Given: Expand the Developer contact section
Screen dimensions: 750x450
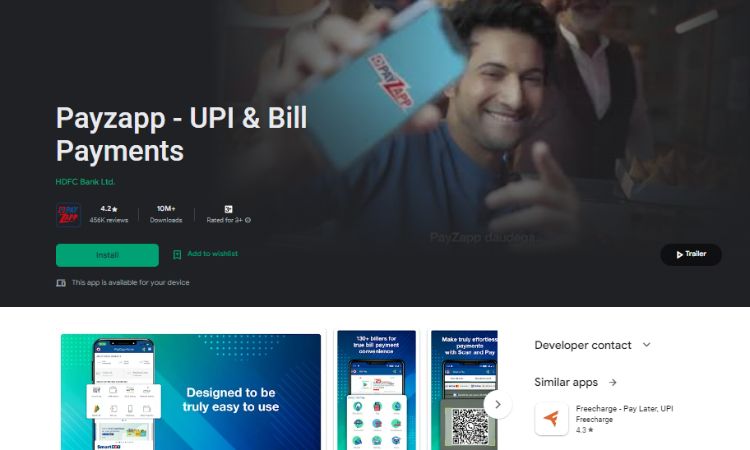Looking at the screenshot, I should [593, 345].
